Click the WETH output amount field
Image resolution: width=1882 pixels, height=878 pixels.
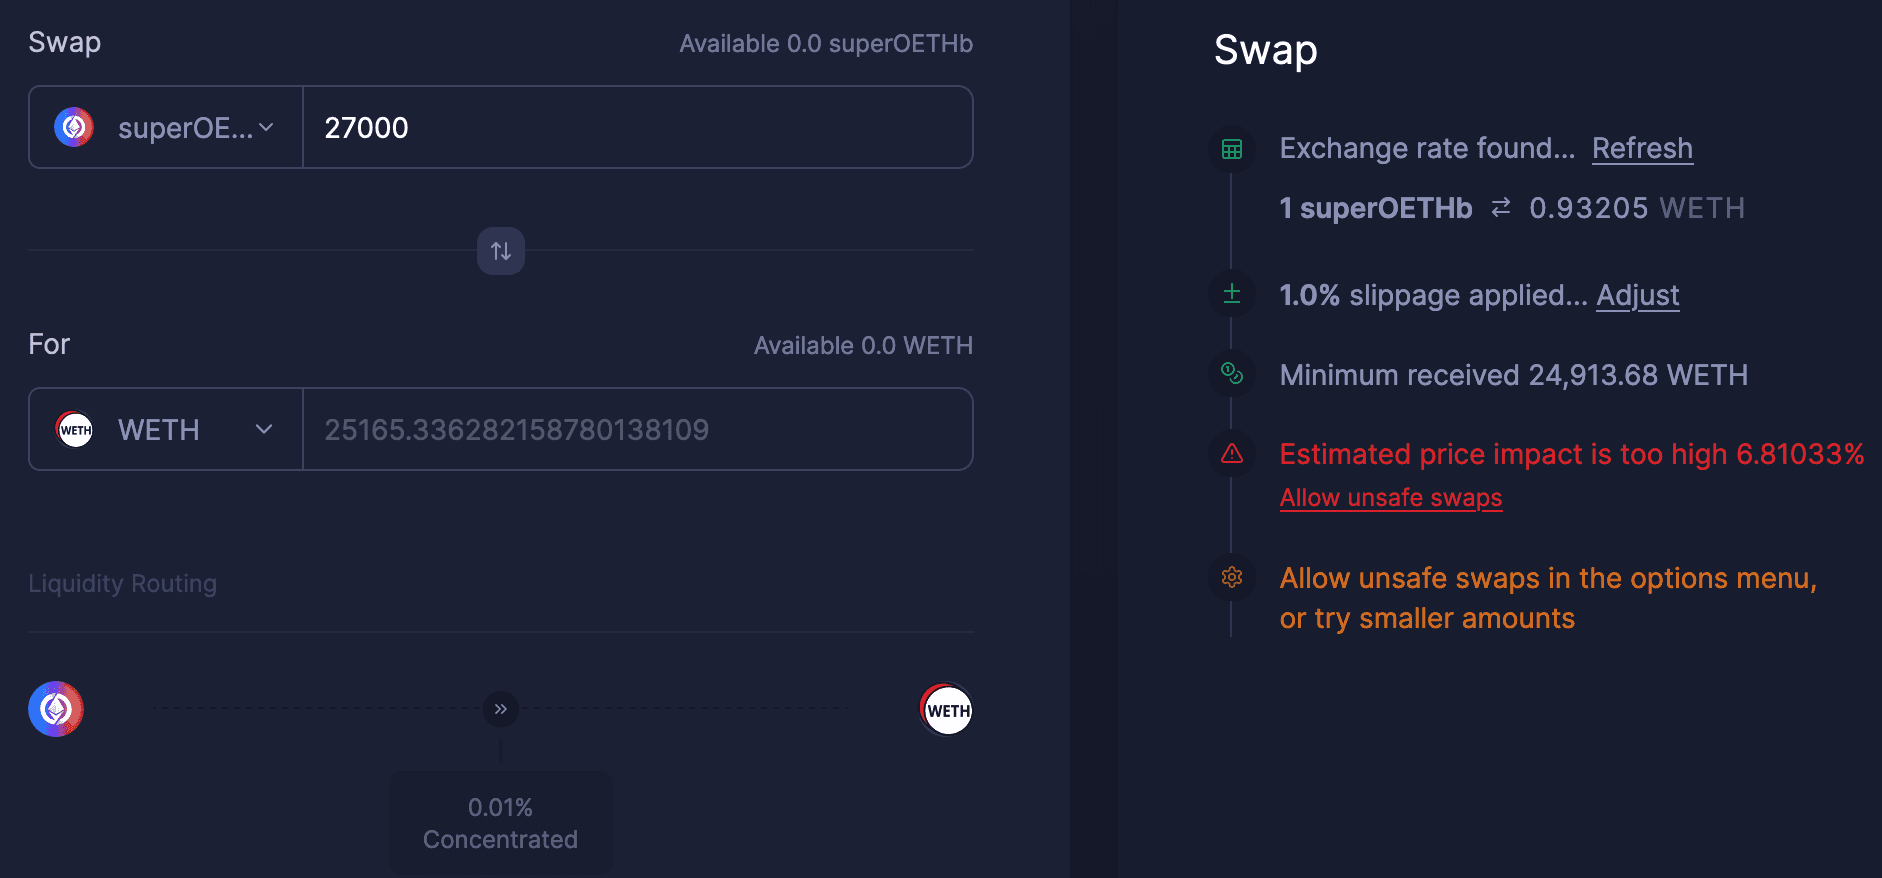[637, 430]
